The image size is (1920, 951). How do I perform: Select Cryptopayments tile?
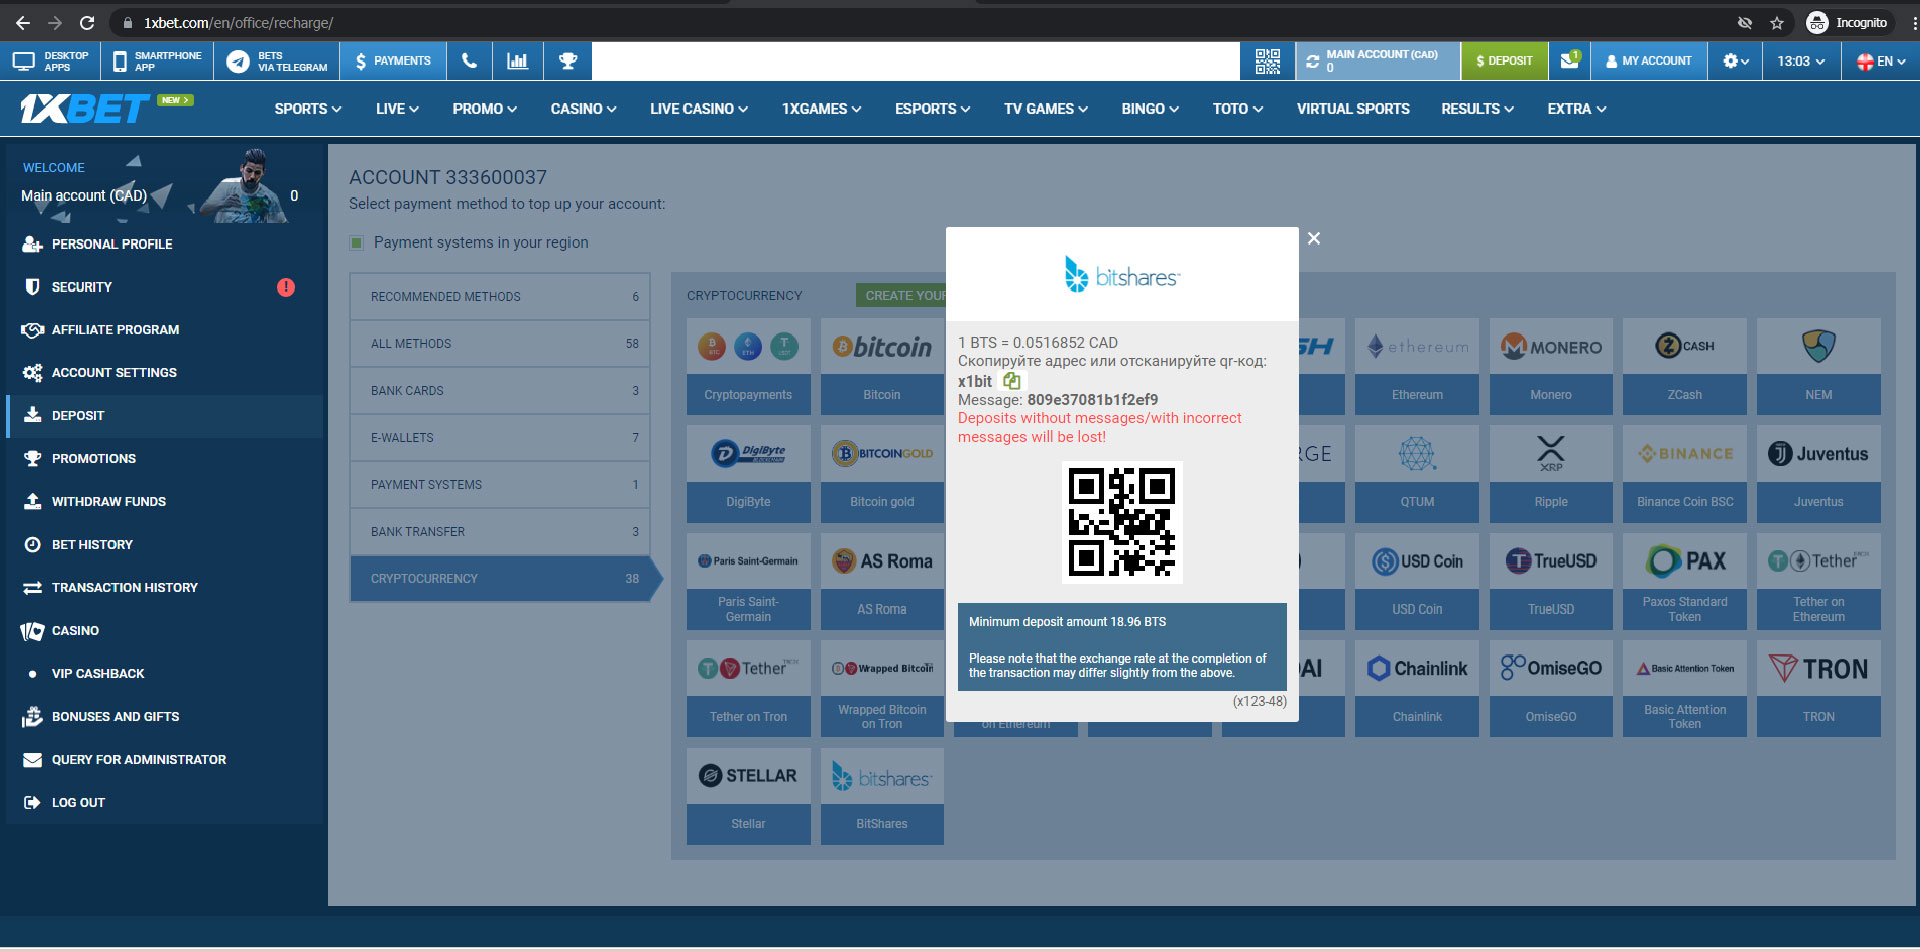point(748,366)
